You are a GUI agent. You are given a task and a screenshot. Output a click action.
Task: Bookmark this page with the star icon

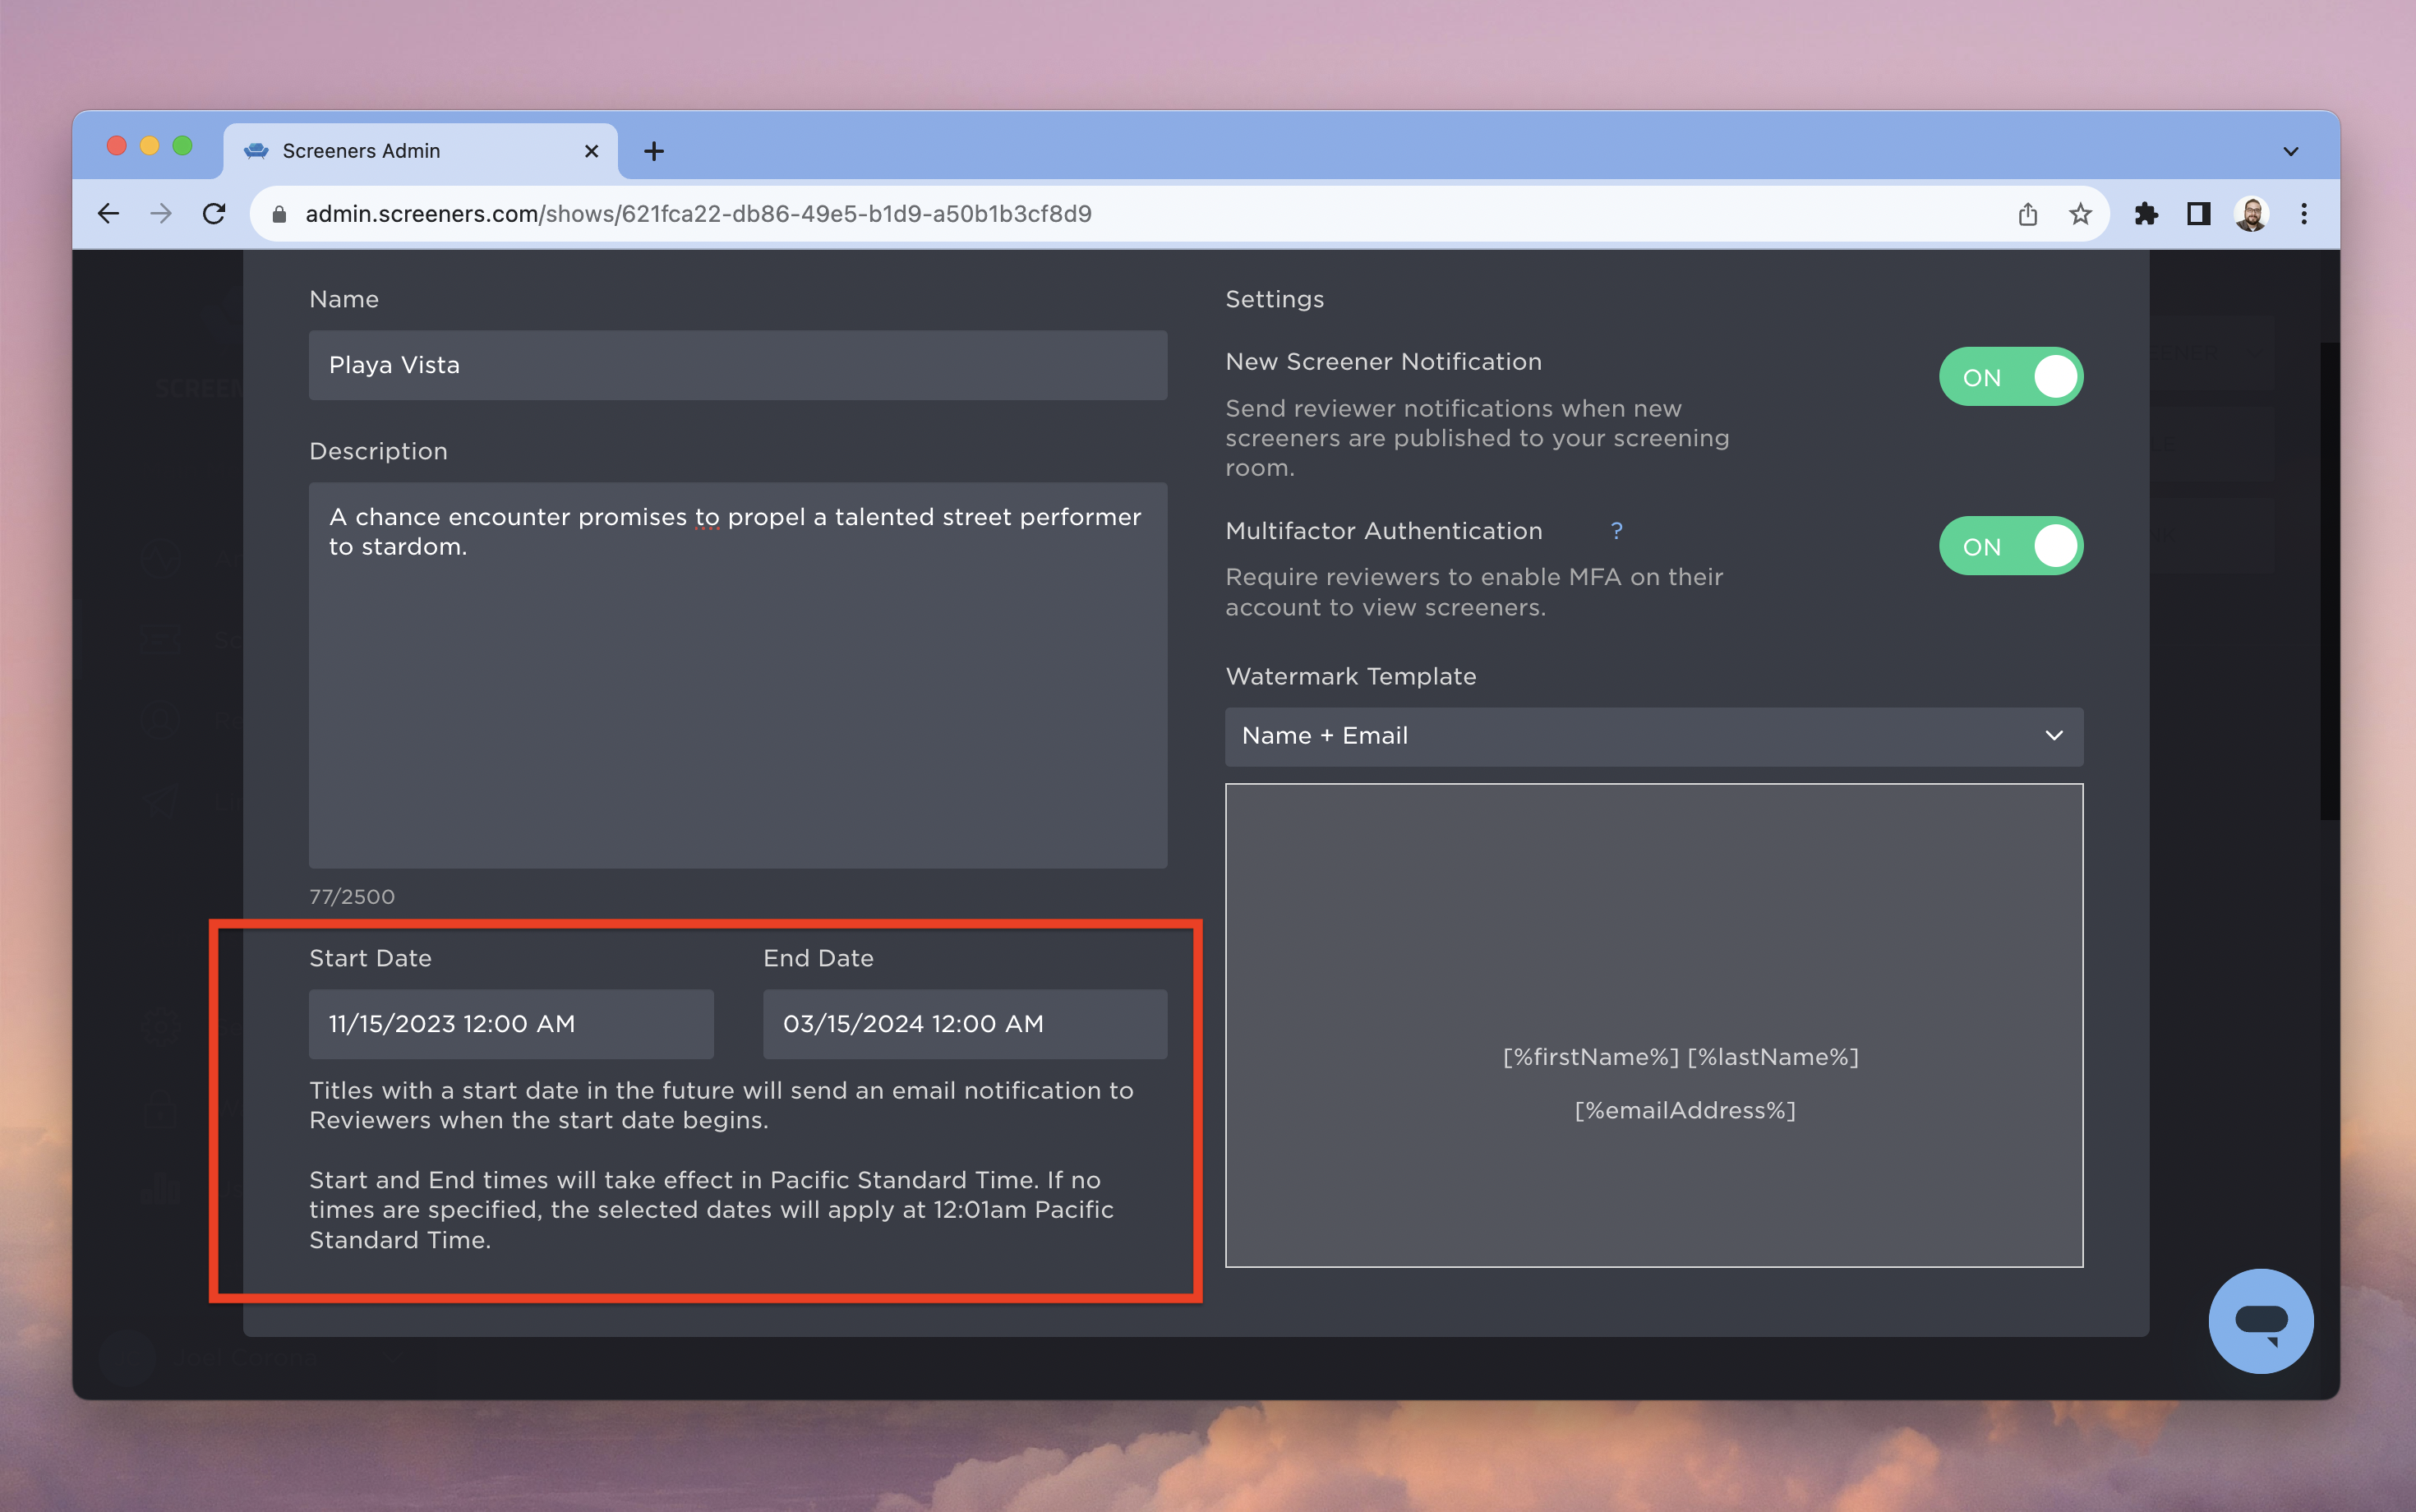click(x=2080, y=214)
